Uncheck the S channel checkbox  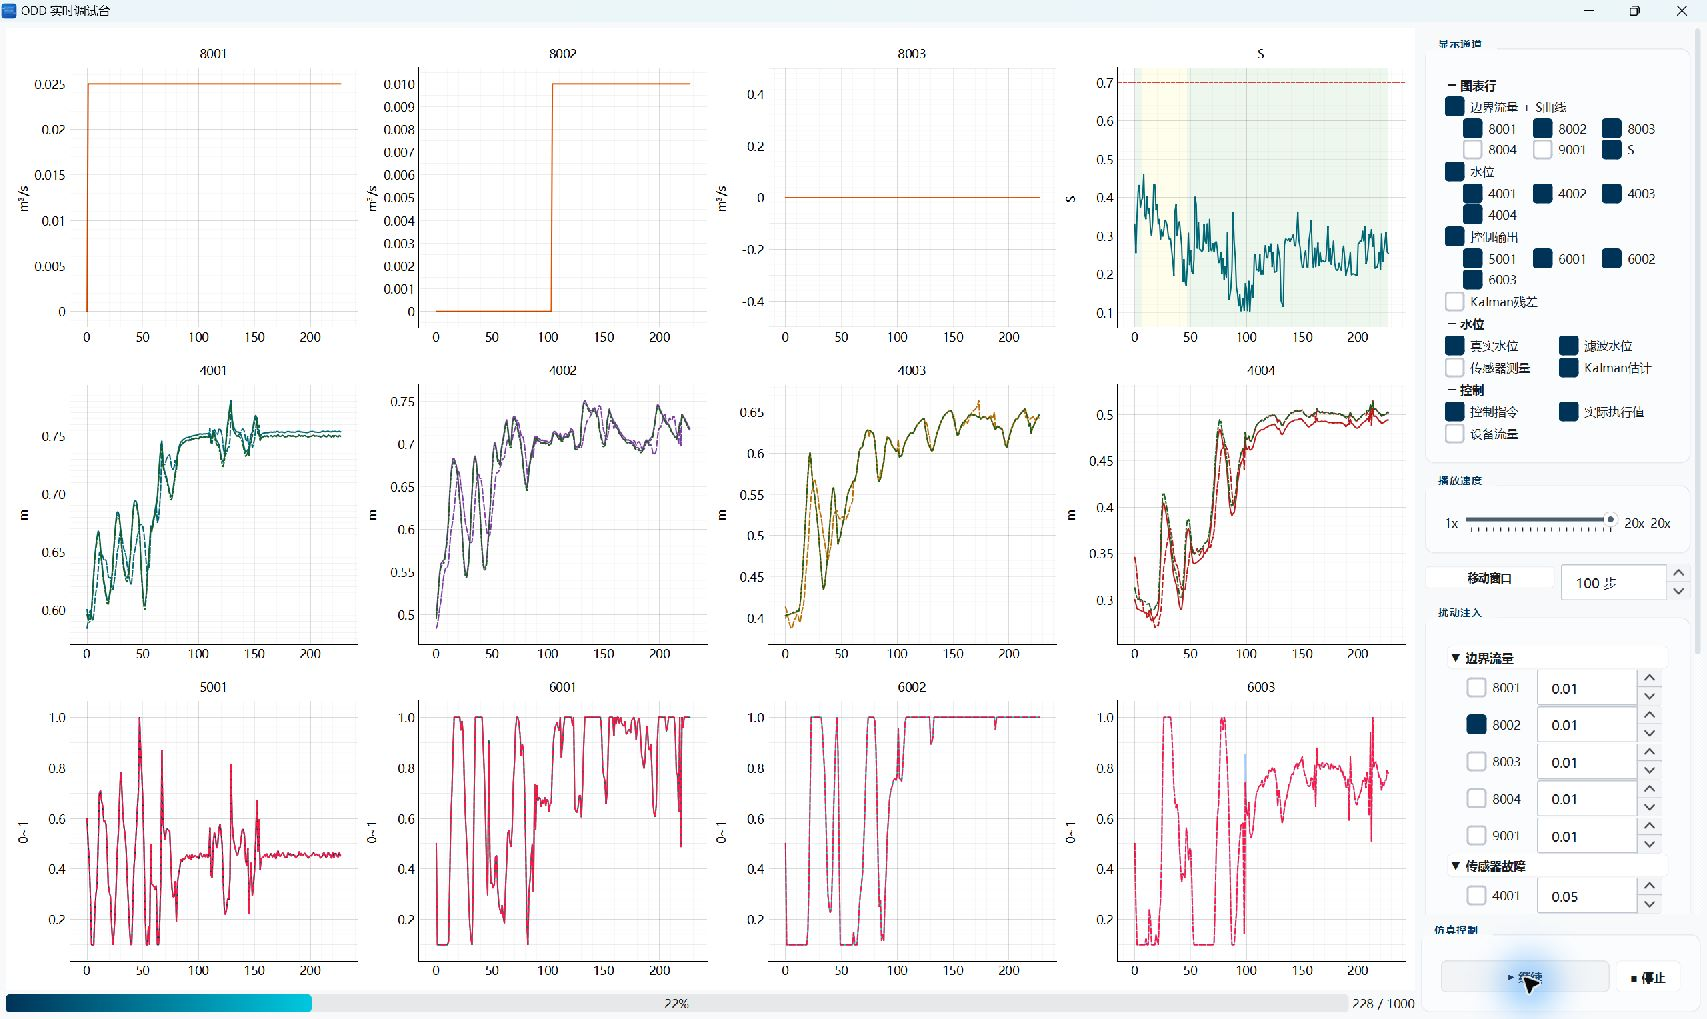click(1611, 149)
